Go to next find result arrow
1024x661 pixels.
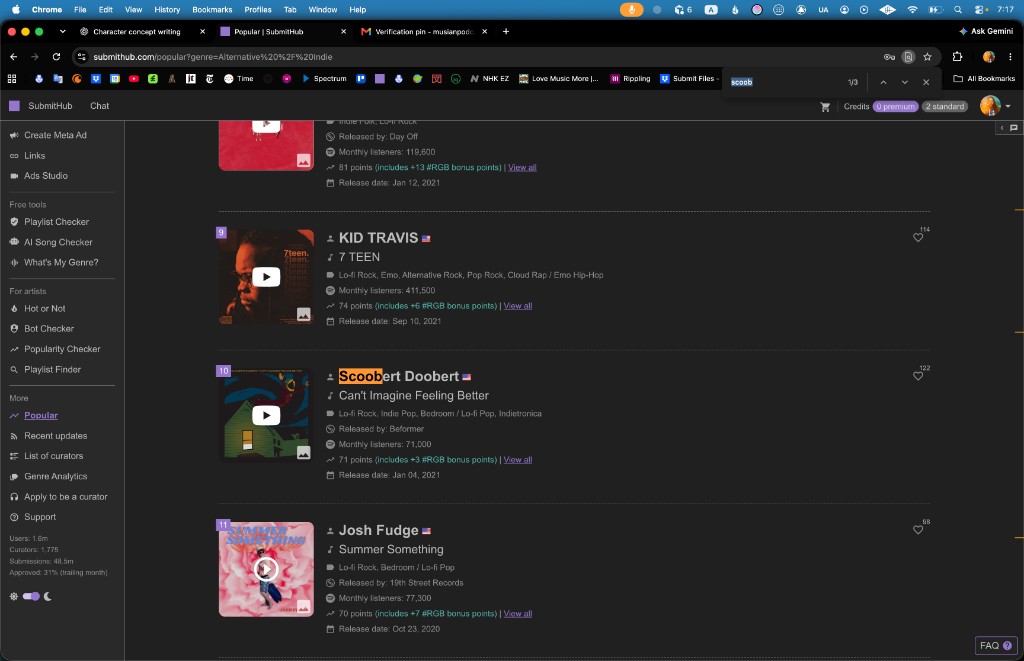point(904,82)
